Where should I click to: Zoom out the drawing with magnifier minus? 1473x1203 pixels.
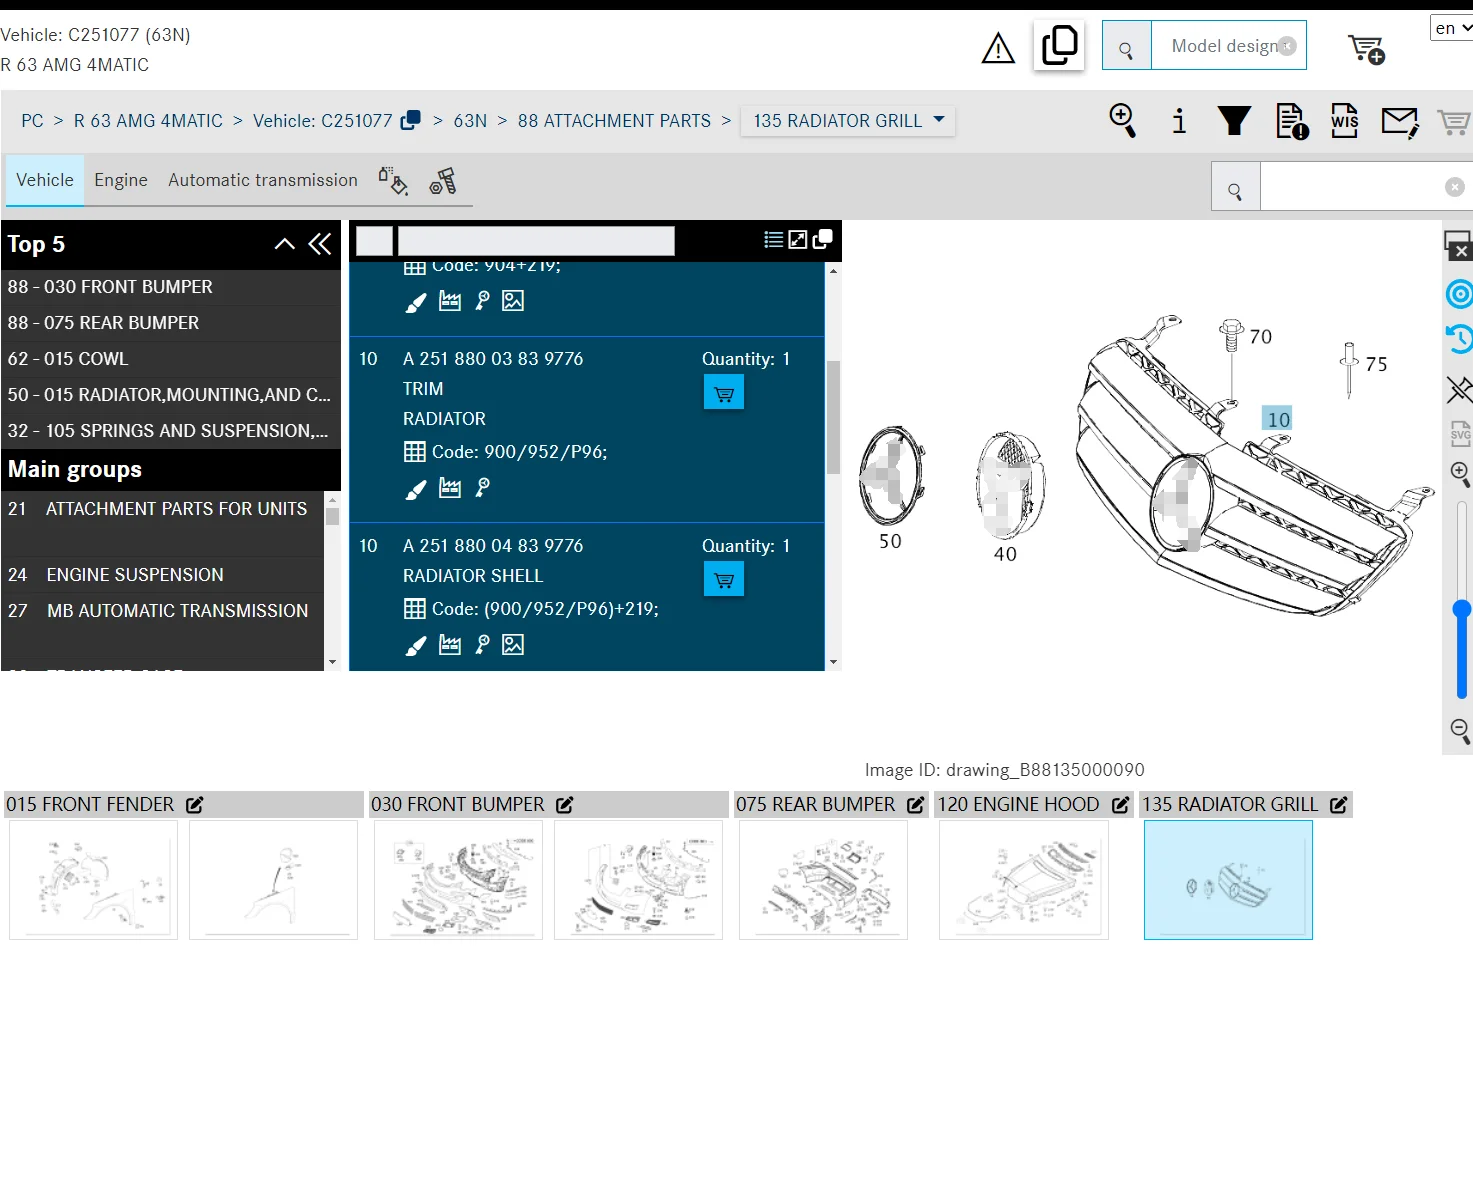tap(1460, 731)
